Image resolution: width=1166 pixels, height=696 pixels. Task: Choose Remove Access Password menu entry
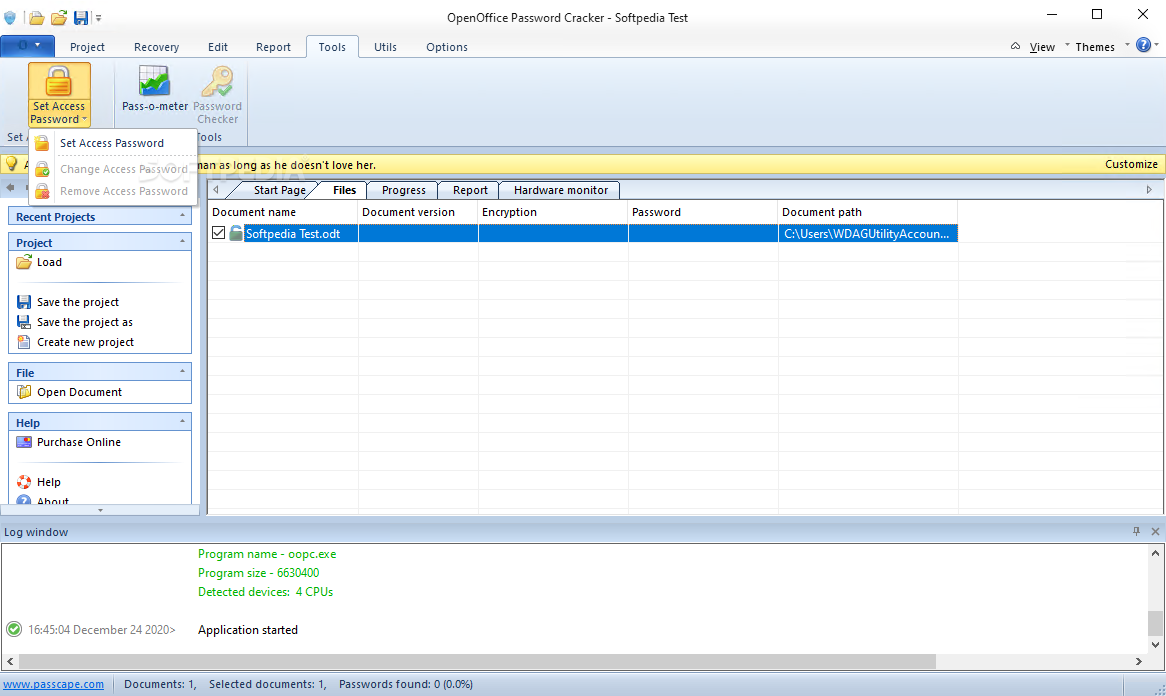[x=112, y=191]
